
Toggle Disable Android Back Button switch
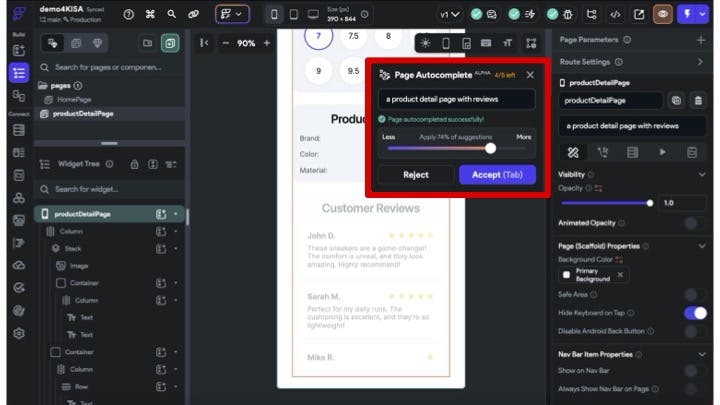tap(694, 332)
